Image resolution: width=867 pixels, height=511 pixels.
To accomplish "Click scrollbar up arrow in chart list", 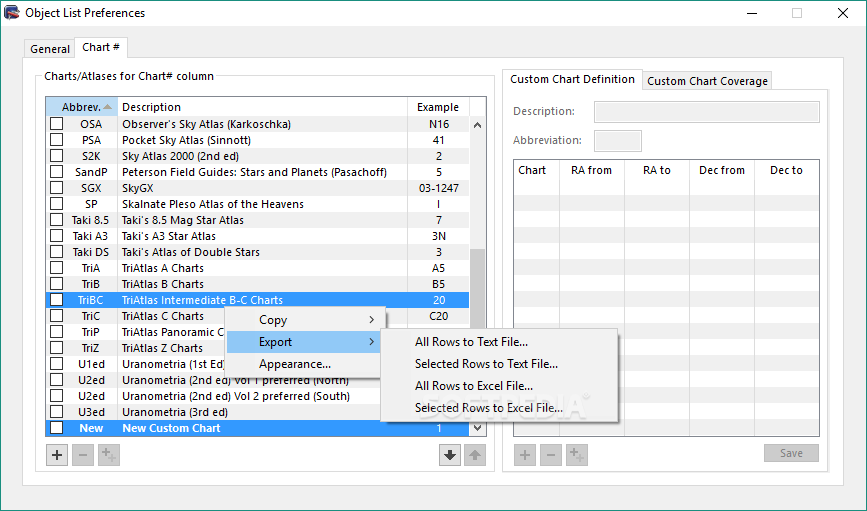I will coord(477,125).
